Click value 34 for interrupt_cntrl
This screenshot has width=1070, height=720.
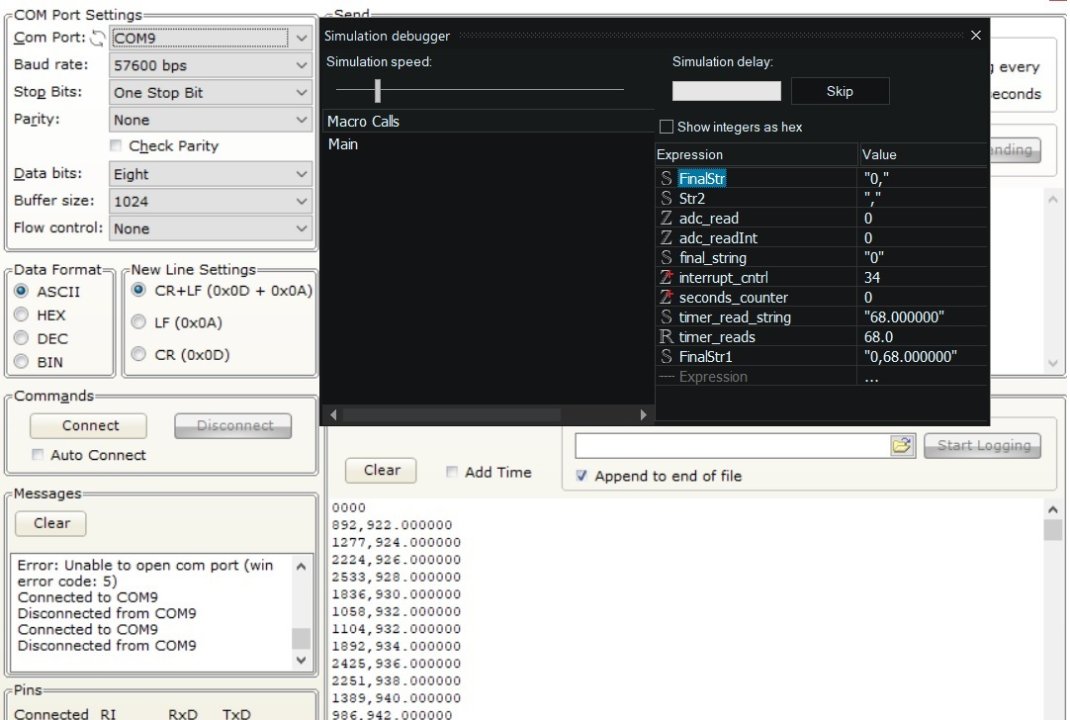pos(872,277)
